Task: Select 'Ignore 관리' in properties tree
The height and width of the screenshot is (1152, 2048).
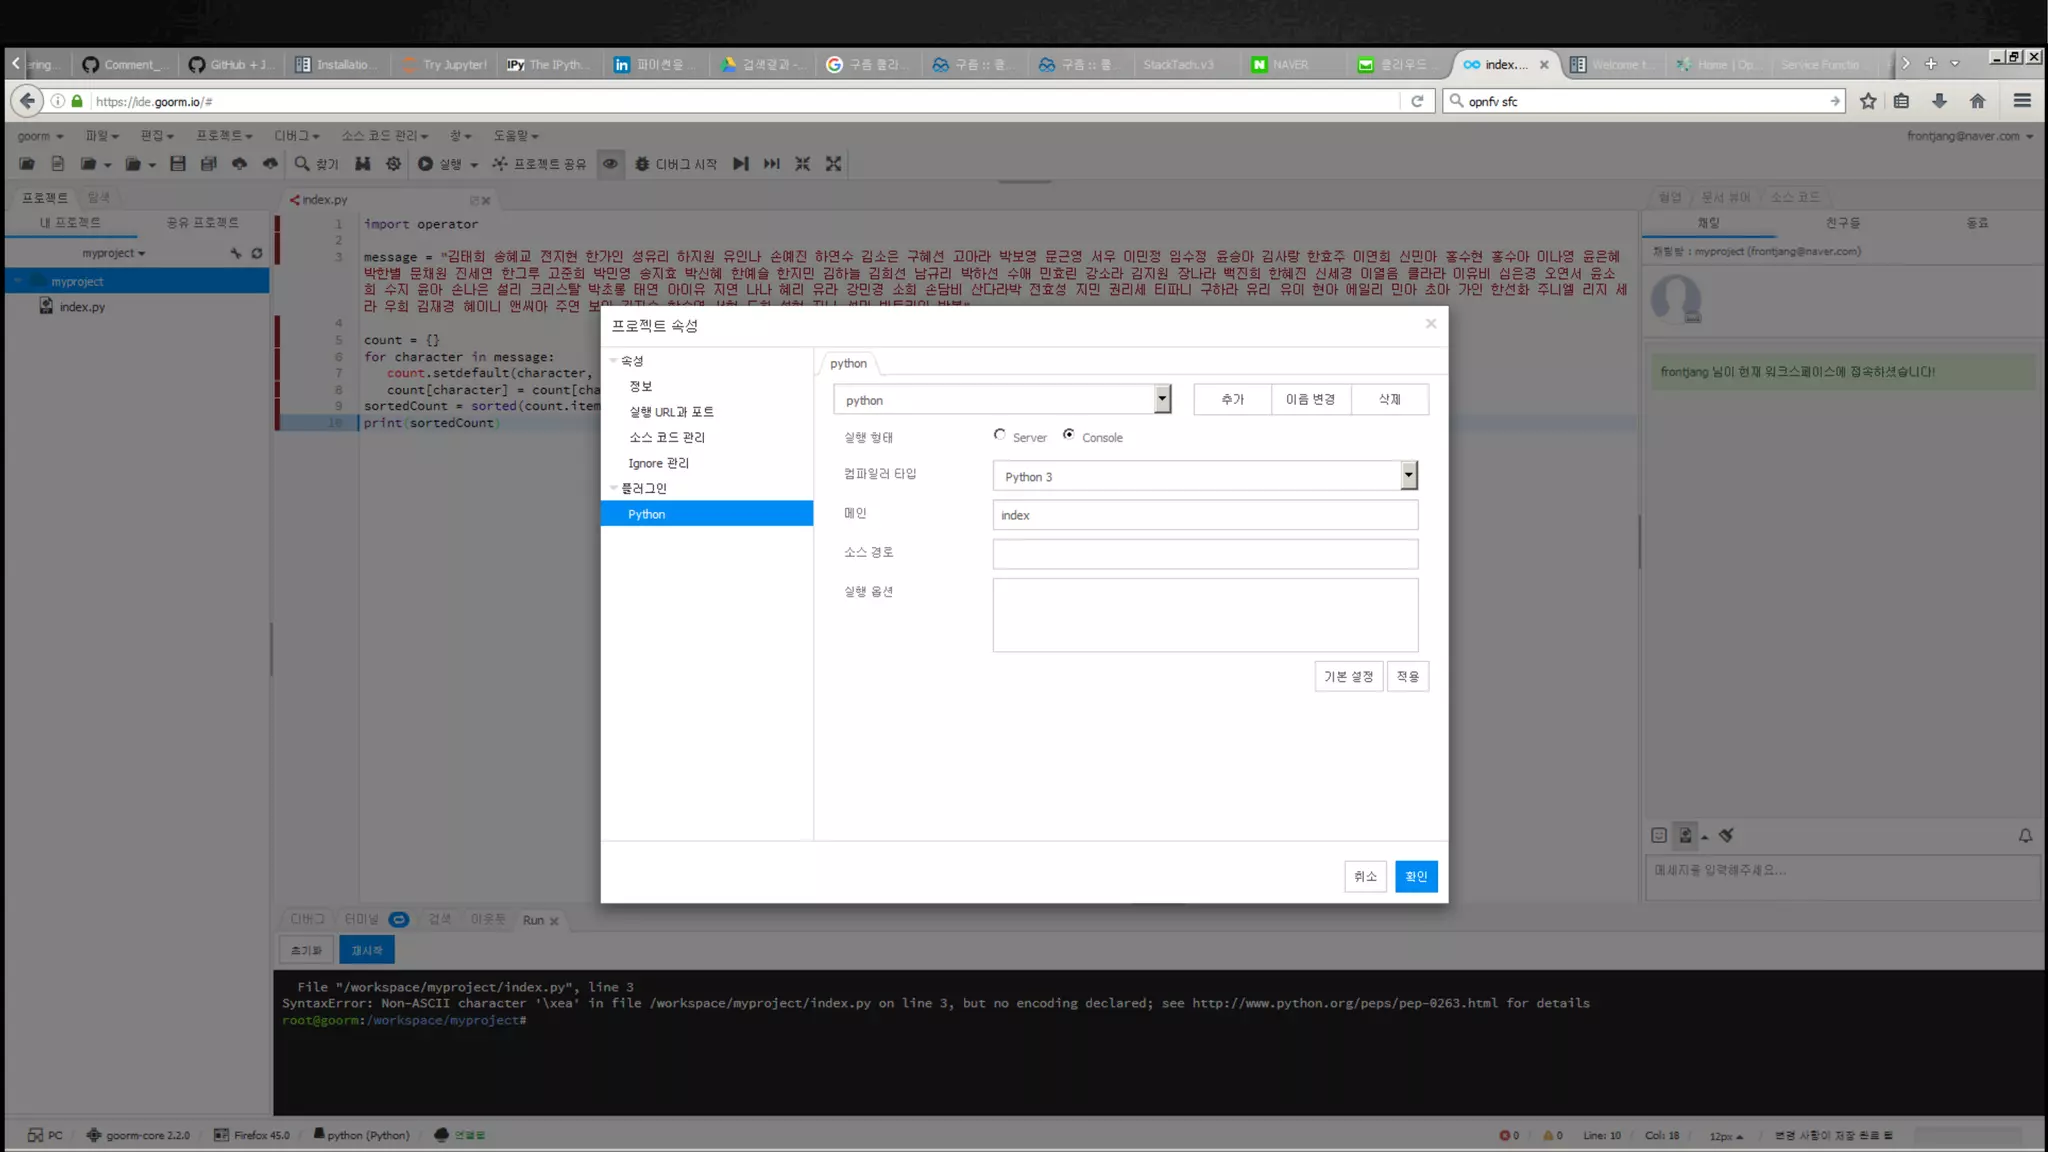Action: tap(658, 463)
